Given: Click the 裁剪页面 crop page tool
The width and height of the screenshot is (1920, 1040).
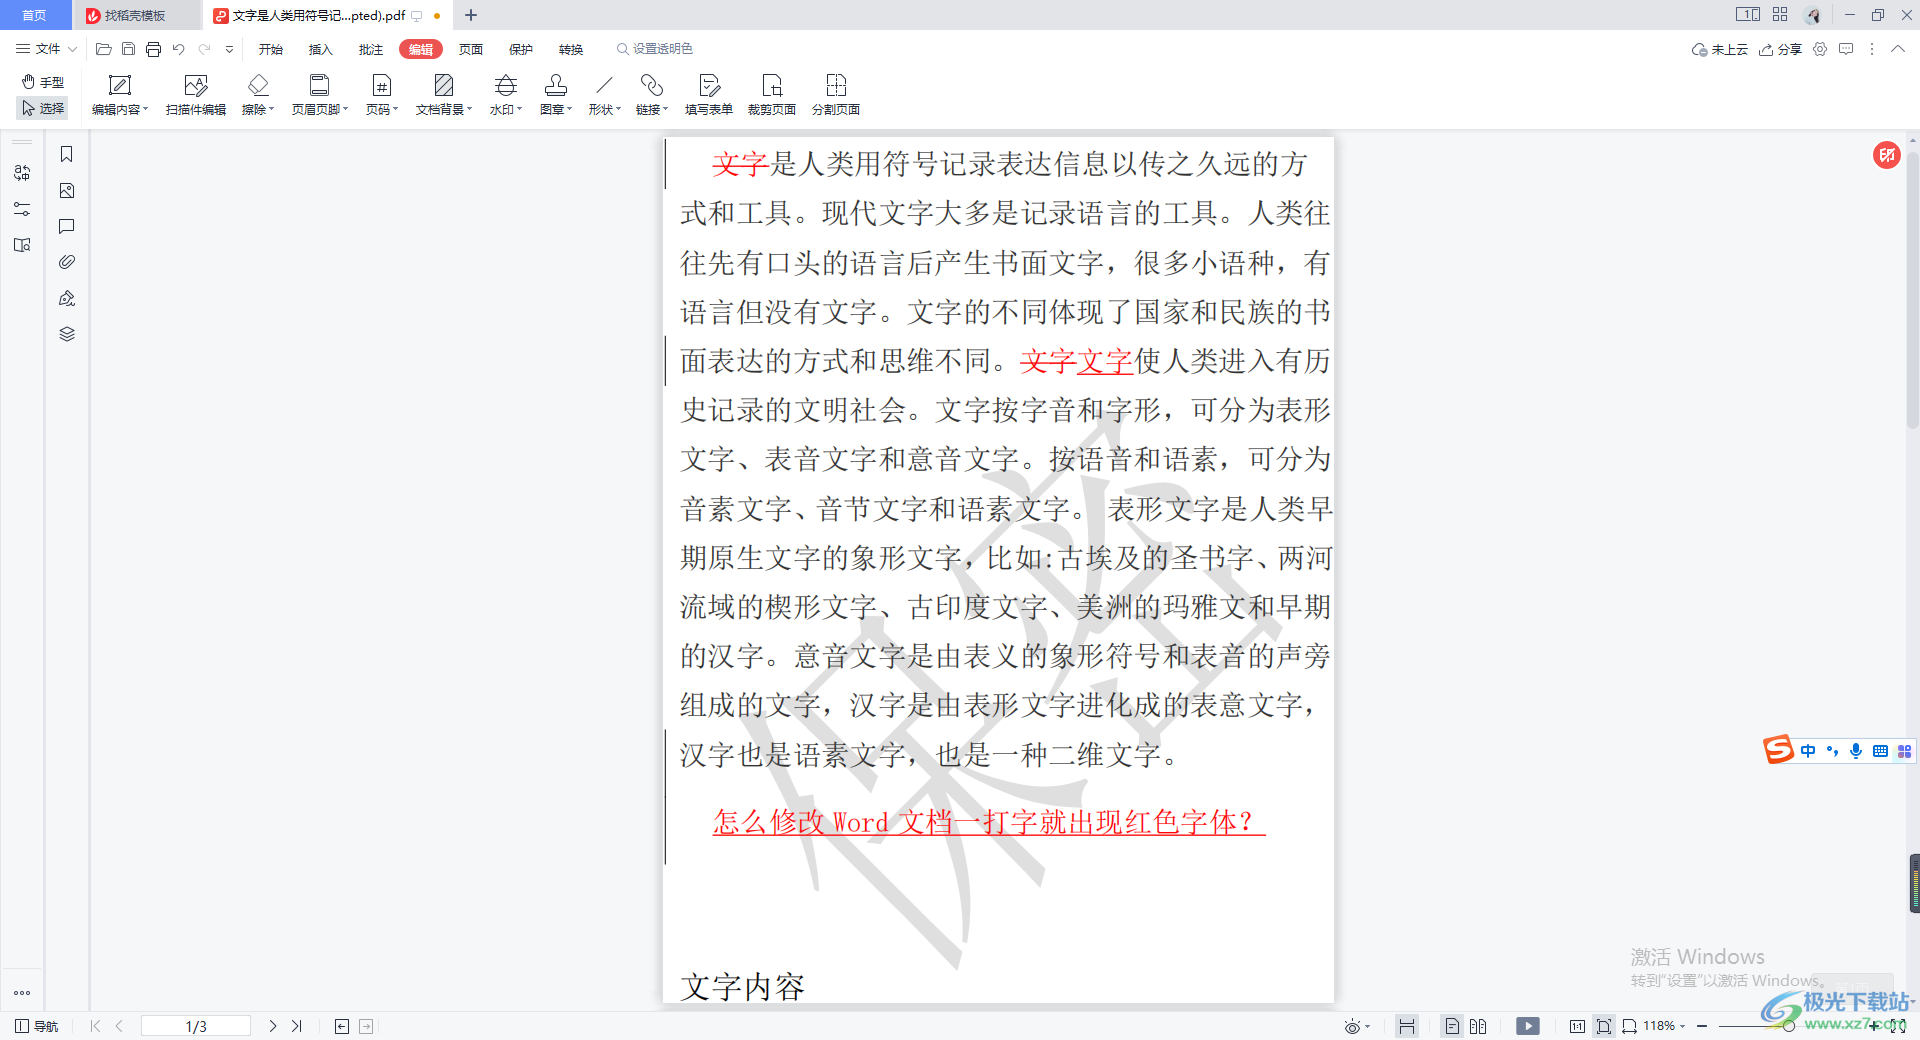Looking at the screenshot, I should coord(772,95).
